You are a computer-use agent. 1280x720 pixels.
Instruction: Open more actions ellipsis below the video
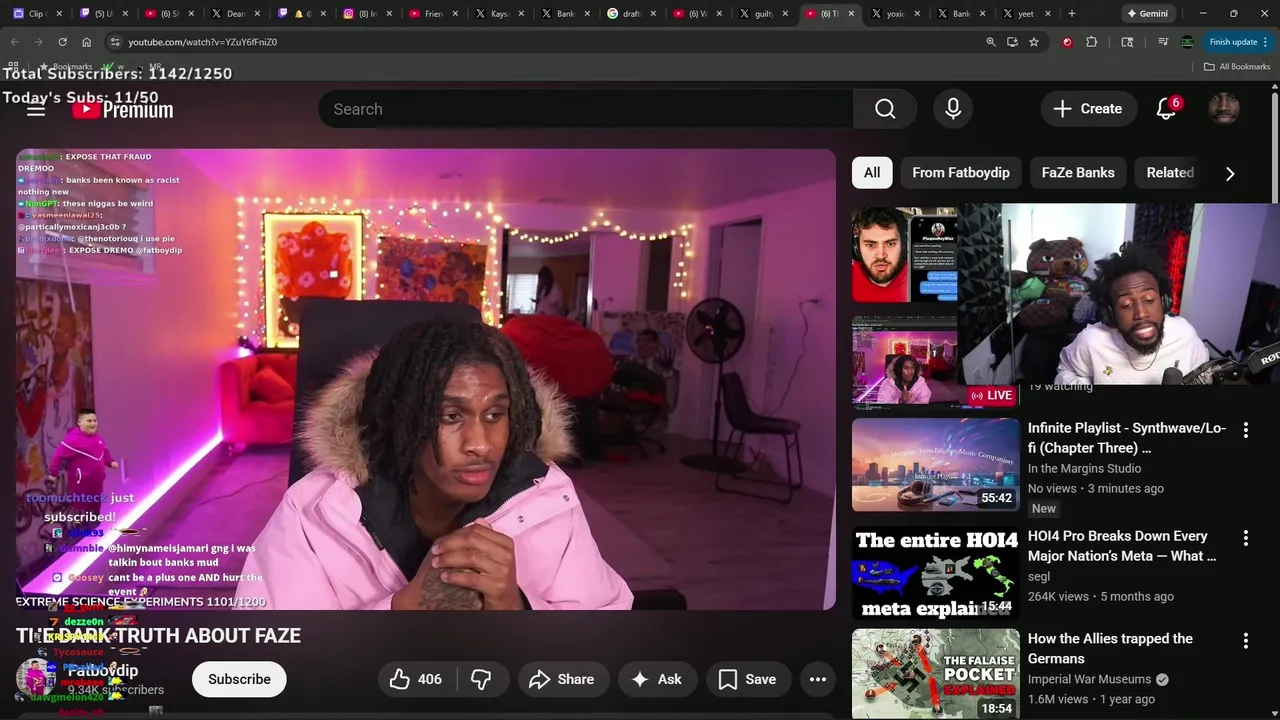pyautogui.click(x=818, y=679)
